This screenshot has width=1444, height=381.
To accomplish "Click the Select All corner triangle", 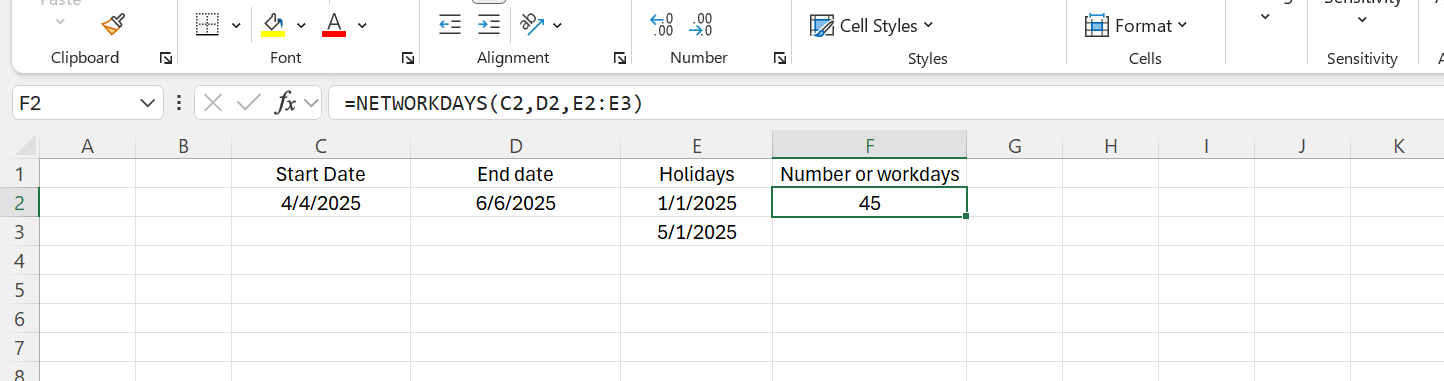I will [25, 146].
